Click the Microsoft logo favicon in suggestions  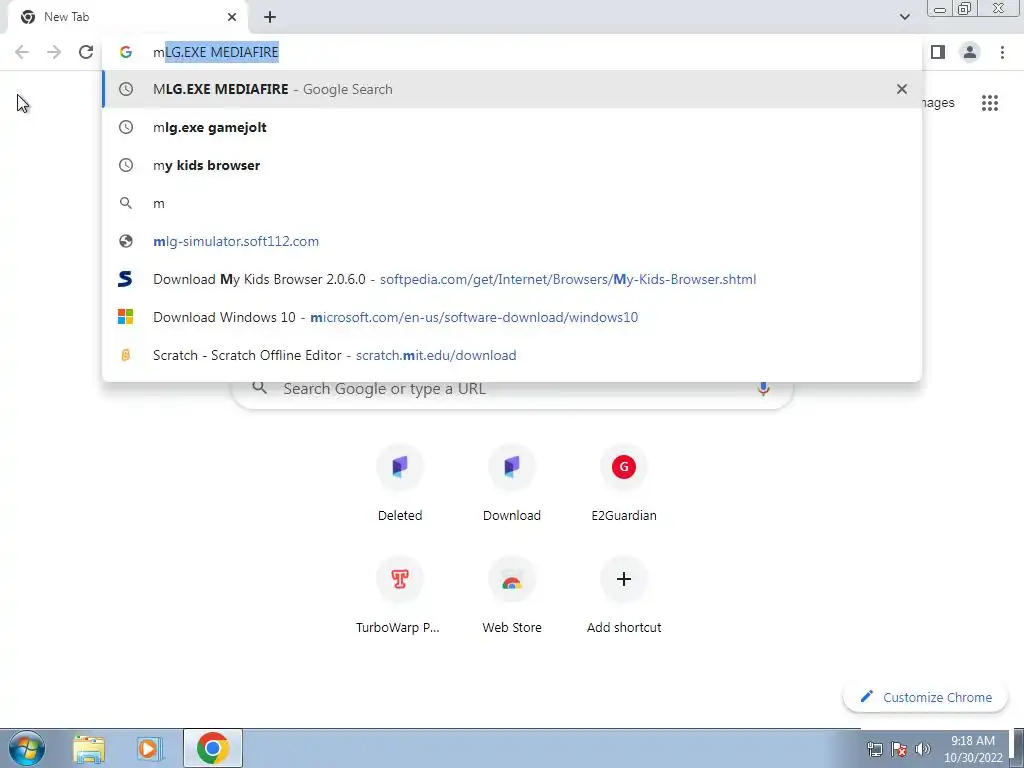coord(125,317)
